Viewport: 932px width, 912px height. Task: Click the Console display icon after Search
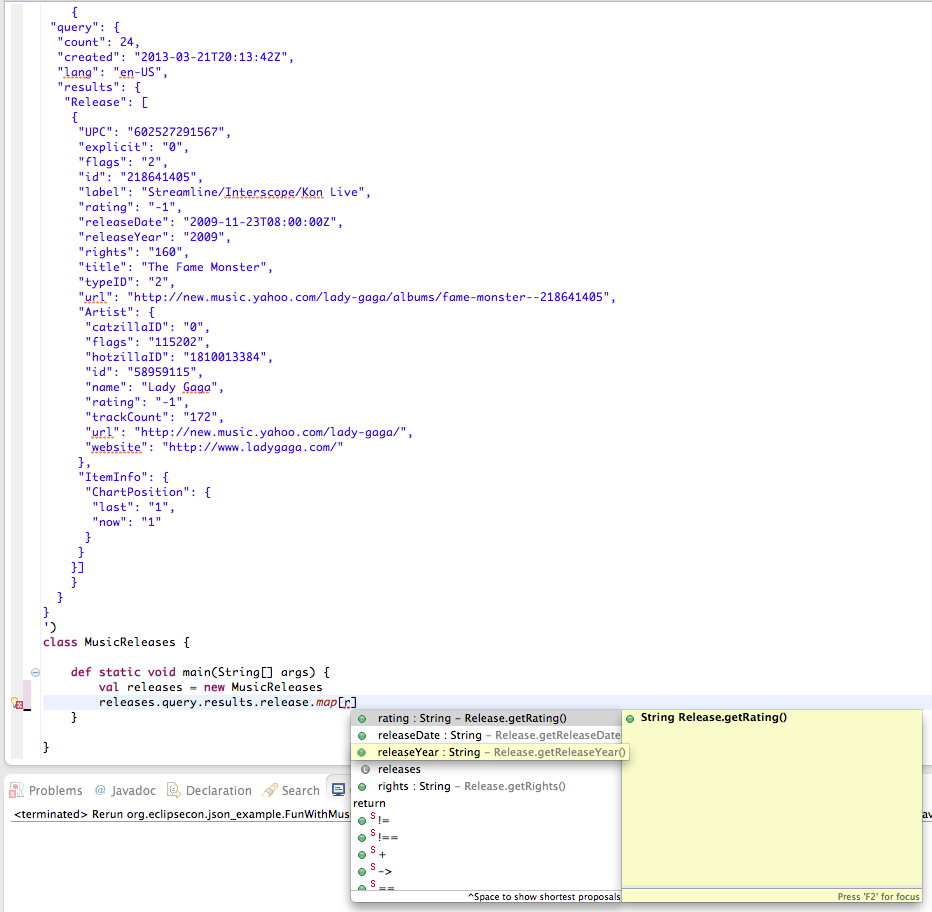339,789
